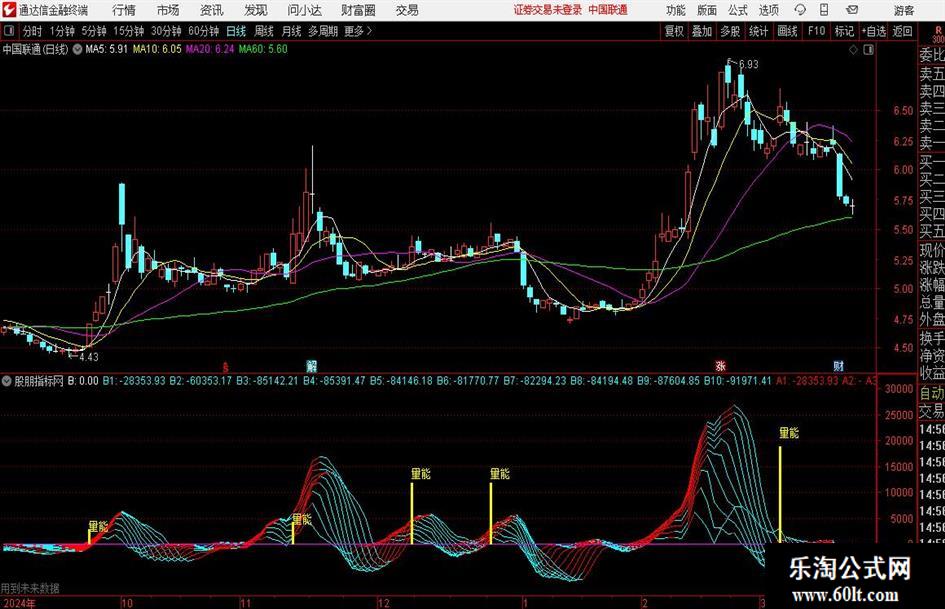
Task: Switch to 15分钟 period tab
Action: (129, 31)
